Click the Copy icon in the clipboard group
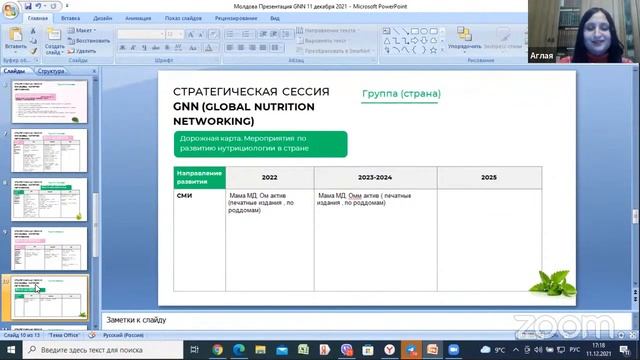 coord(33,41)
